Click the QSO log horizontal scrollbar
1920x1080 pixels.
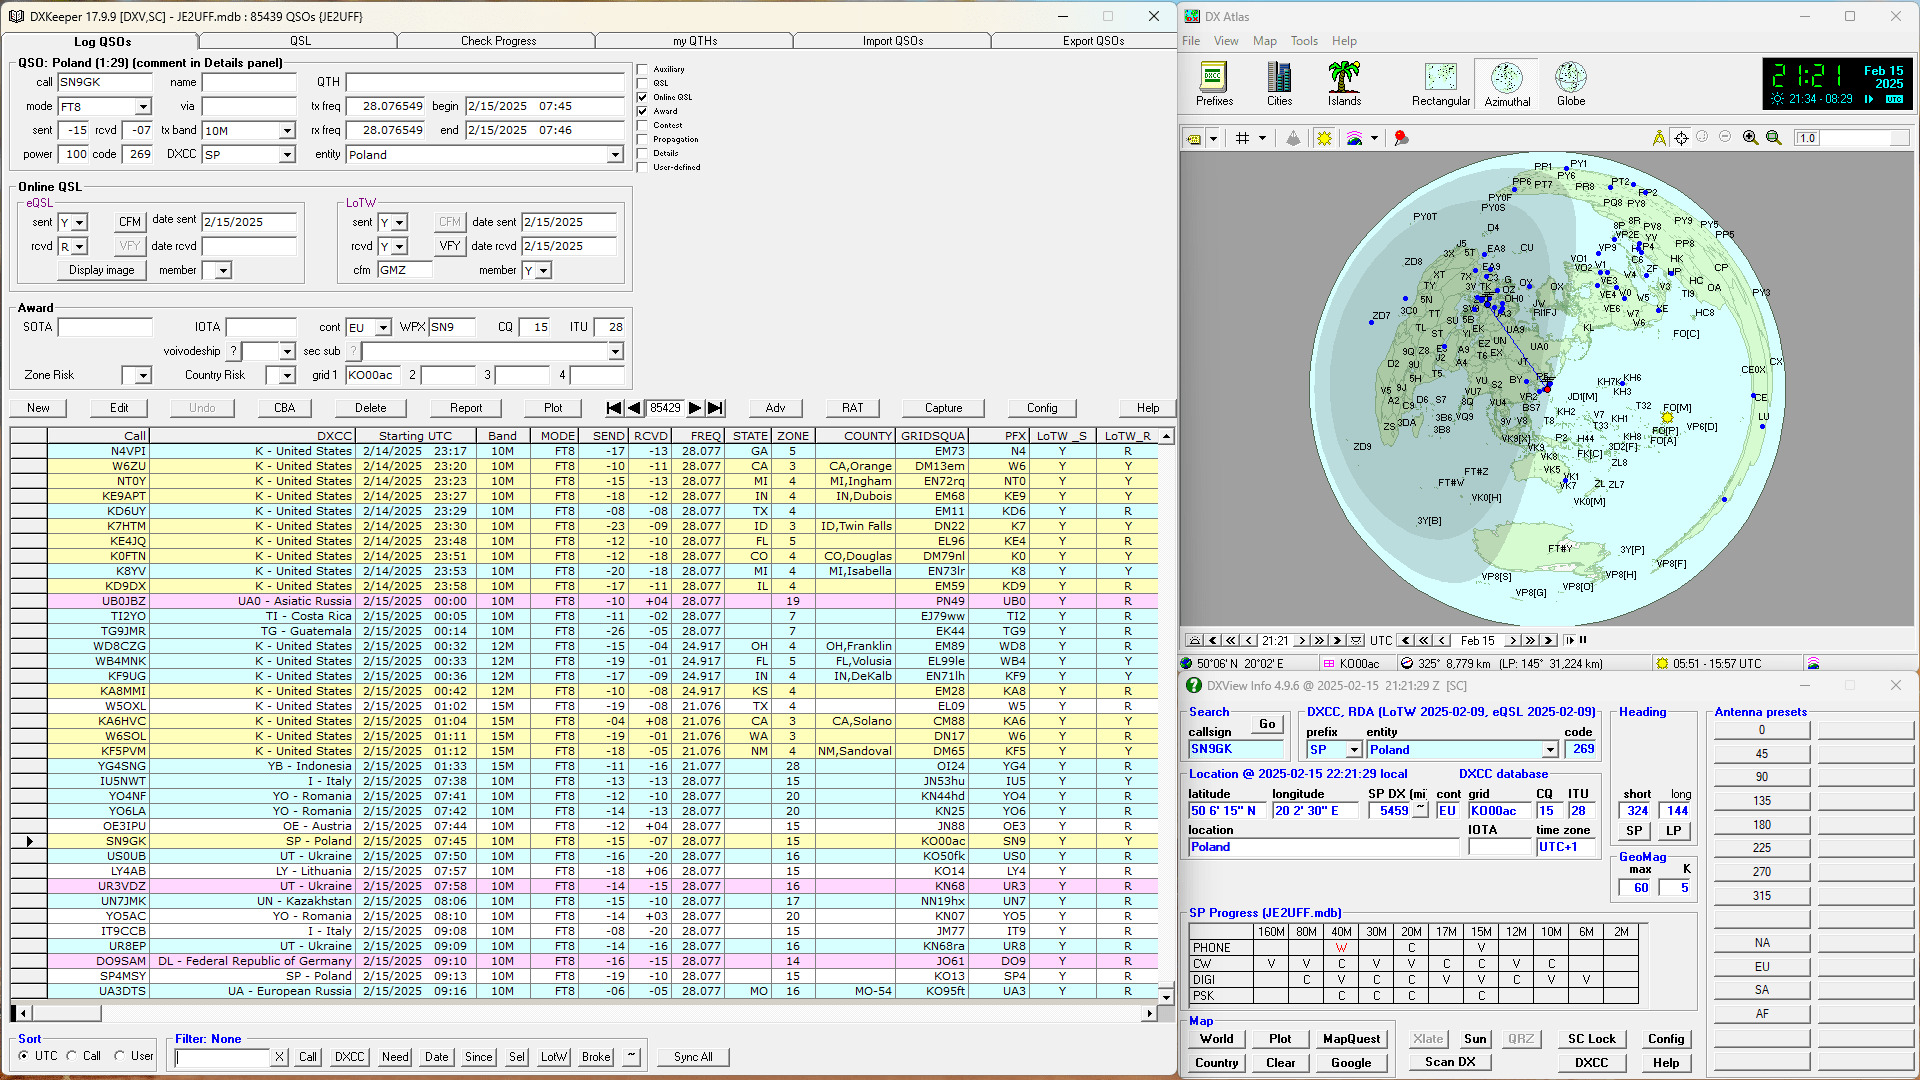[x=584, y=1013]
